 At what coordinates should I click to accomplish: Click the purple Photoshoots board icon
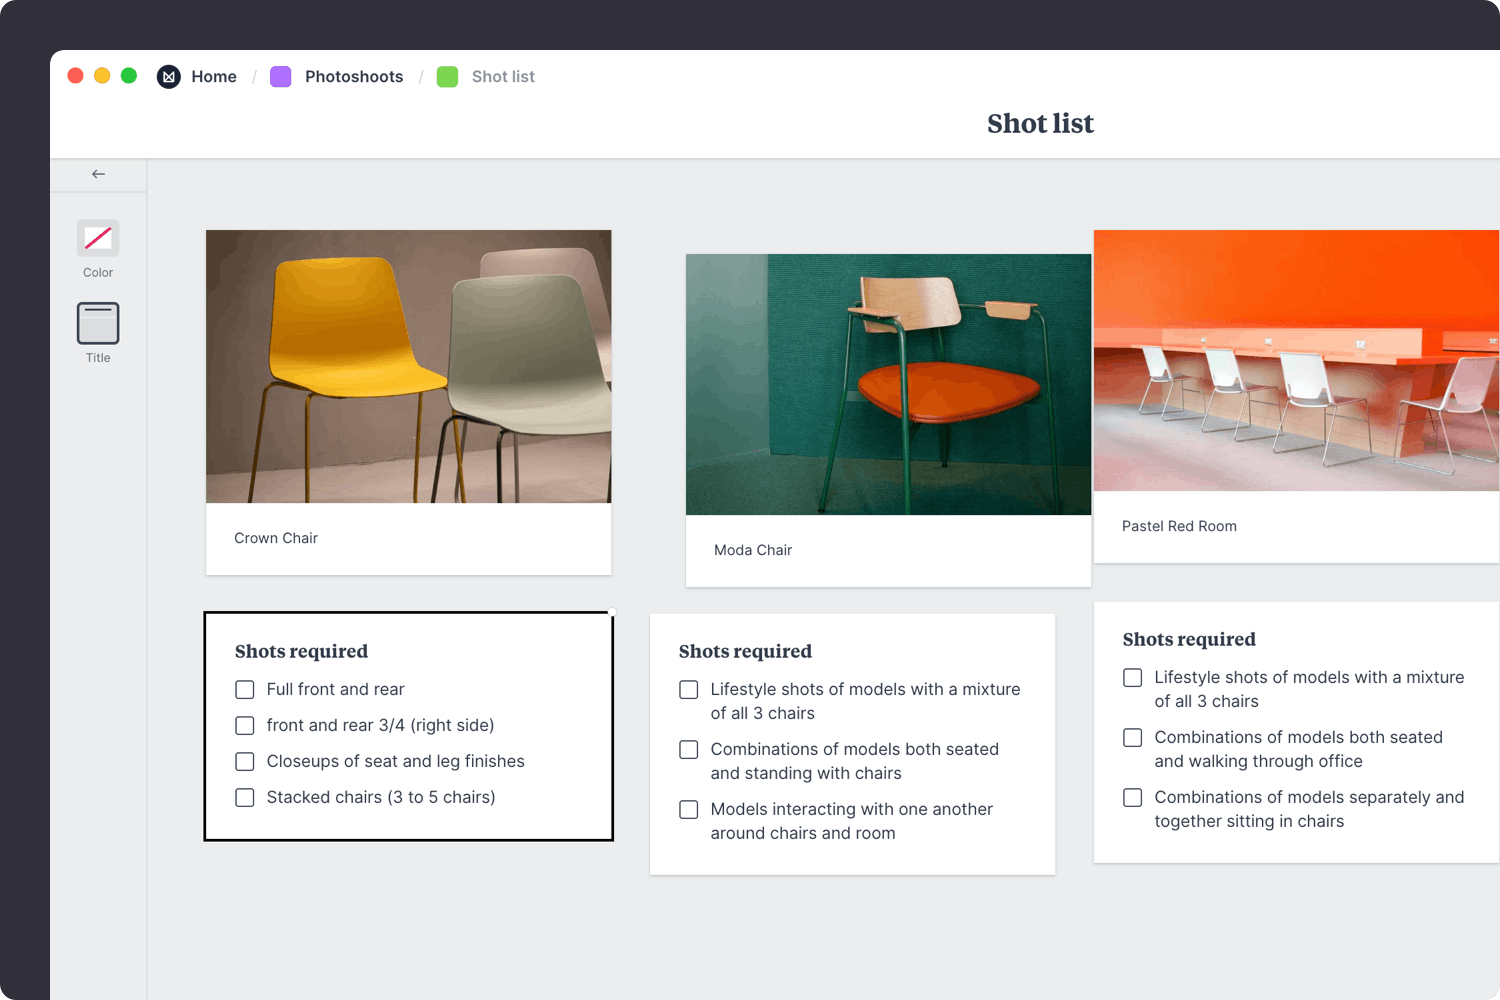(281, 77)
